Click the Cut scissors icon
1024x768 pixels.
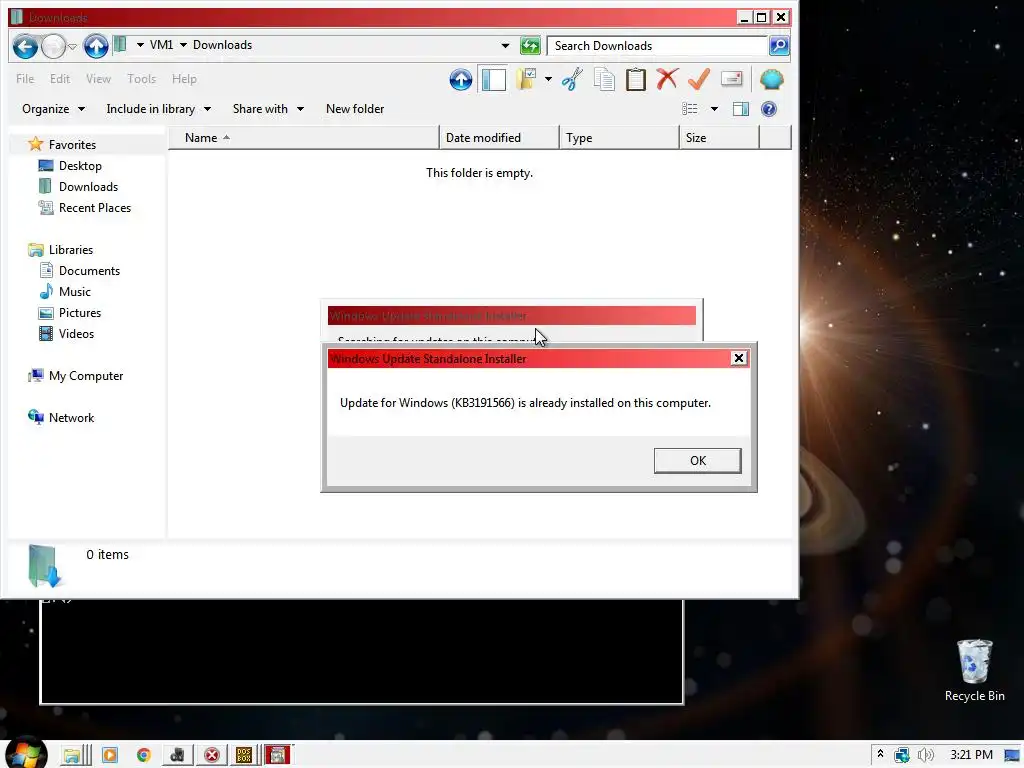click(572, 80)
